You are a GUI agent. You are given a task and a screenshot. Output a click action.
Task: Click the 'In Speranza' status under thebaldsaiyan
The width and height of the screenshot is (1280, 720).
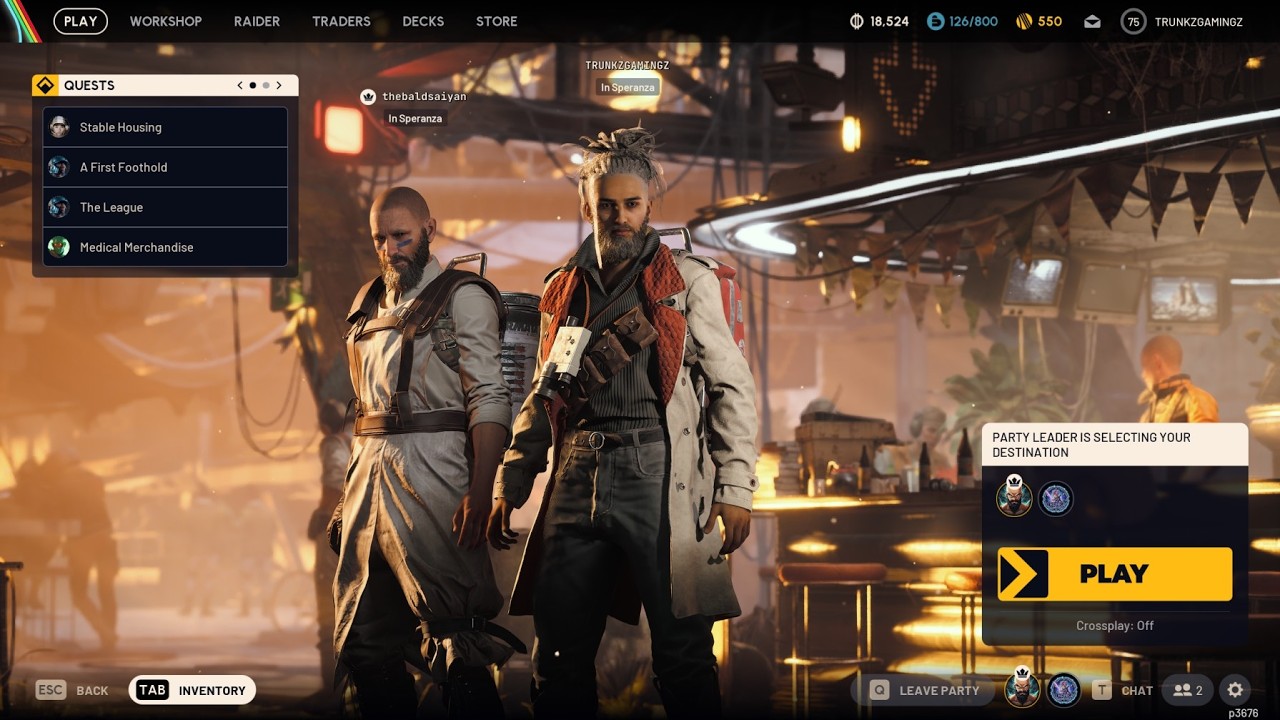tap(415, 118)
